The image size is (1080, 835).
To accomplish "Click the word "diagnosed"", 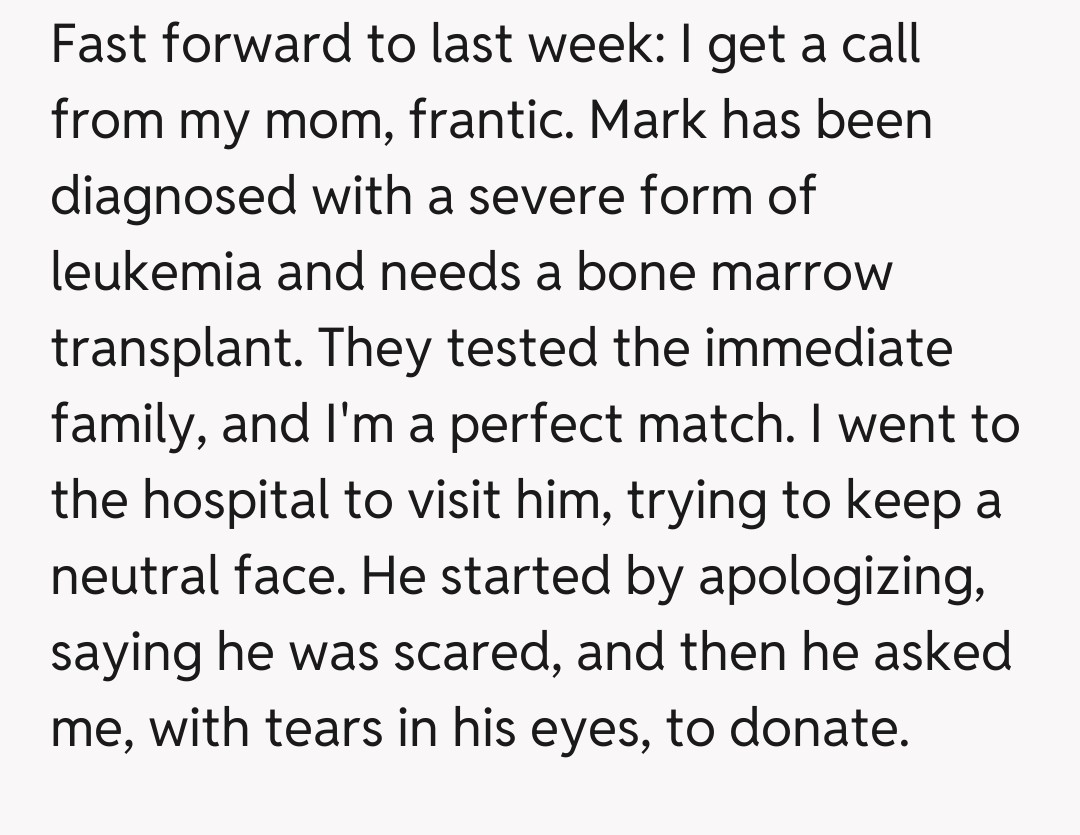I will pyautogui.click(x=174, y=197).
